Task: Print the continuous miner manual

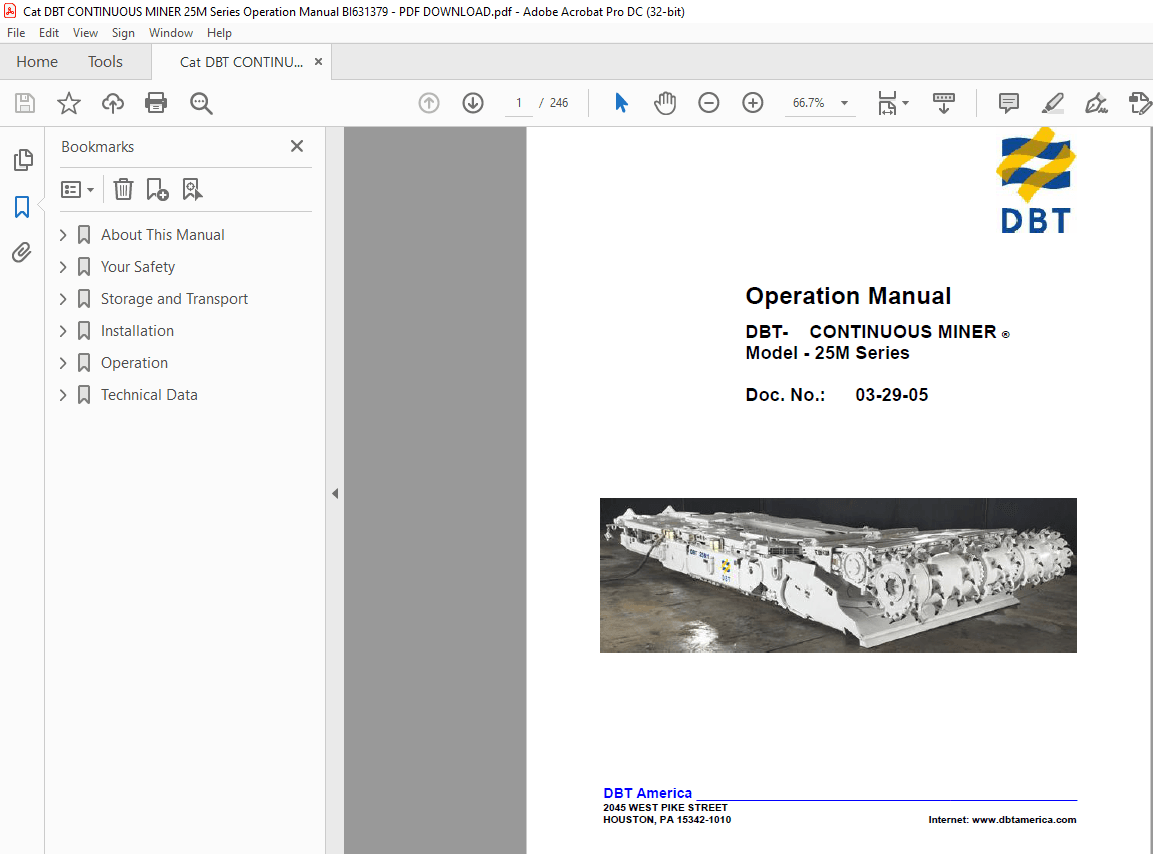Action: tap(156, 103)
